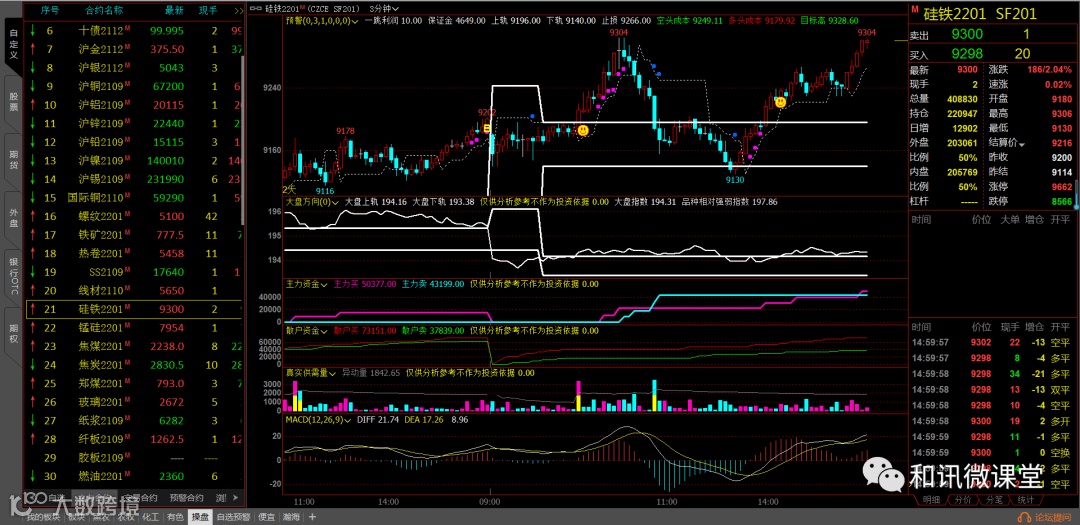Select the 分笔 tab under trade list
This screenshot has width=1080, height=525.
coord(994,500)
